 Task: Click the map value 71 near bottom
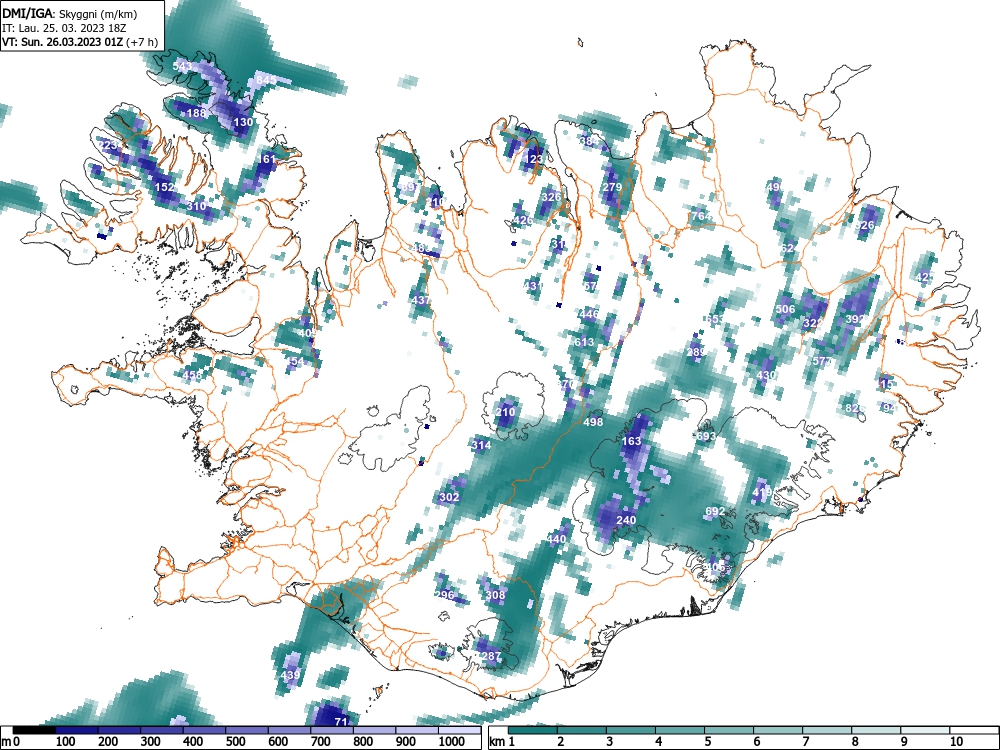341,722
